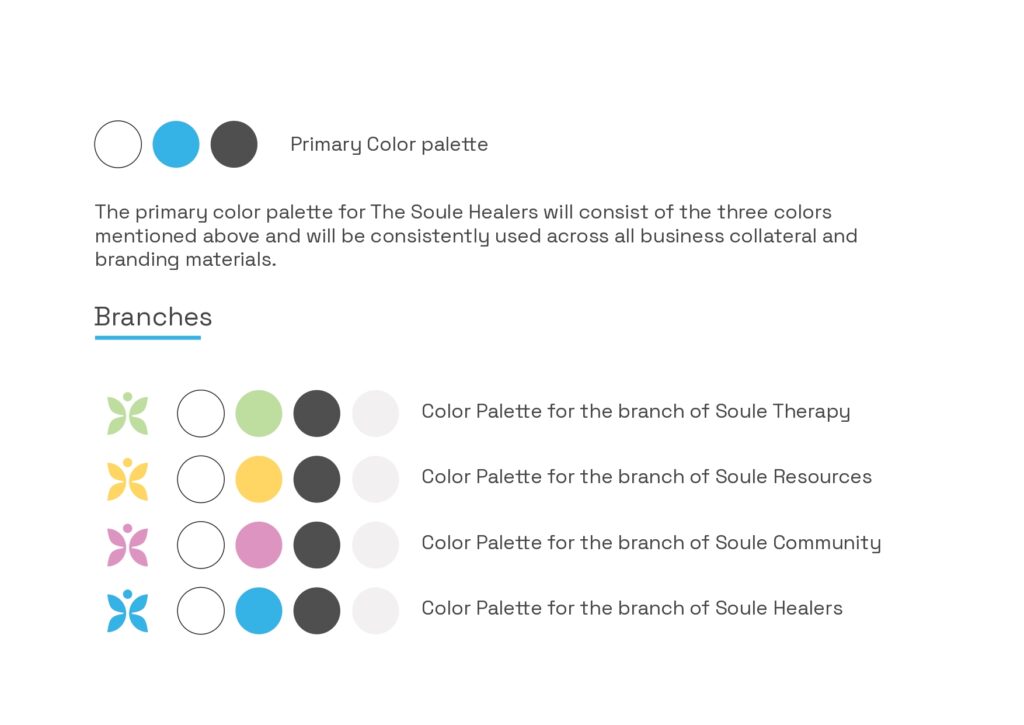Click the green Soule Therapy butterfly logo
Image resolution: width=1024 pixels, height=725 pixels.
click(127, 413)
